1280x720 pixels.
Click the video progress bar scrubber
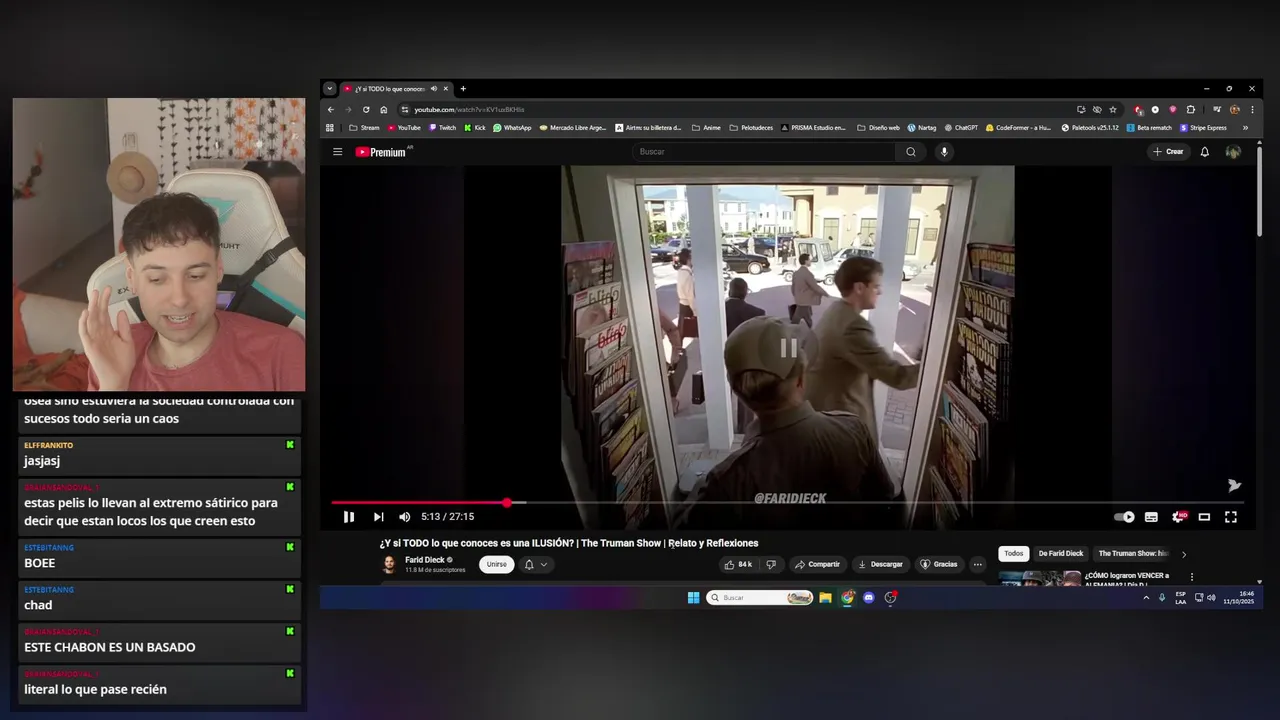[x=507, y=503]
